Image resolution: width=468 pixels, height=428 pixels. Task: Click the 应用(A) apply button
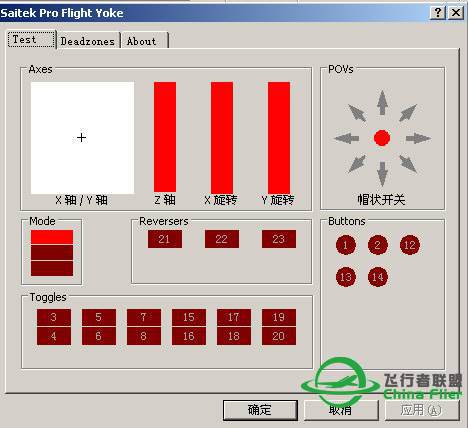click(x=422, y=410)
